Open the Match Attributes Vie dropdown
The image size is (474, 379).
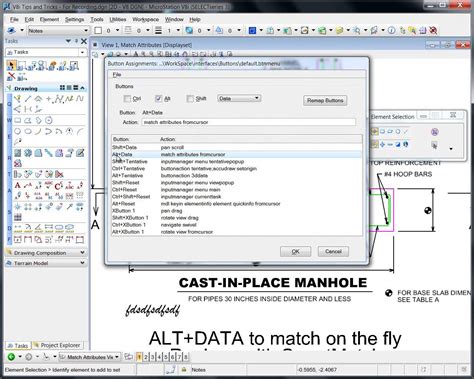tap(89, 357)
